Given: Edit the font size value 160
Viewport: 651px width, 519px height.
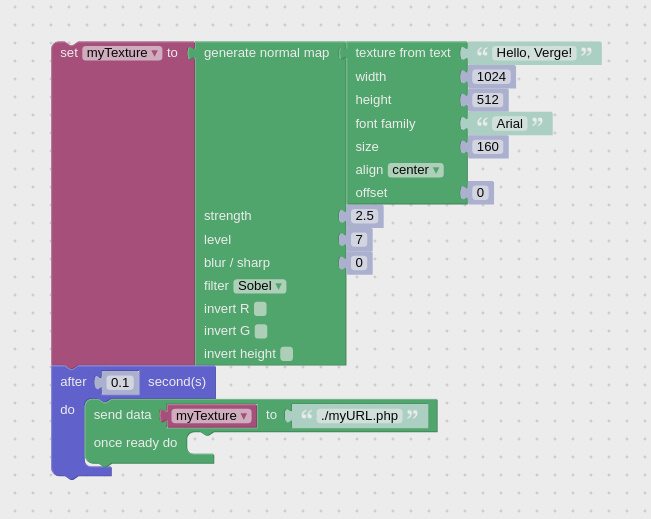Looking at the screenshot, I should click(487, 147).
